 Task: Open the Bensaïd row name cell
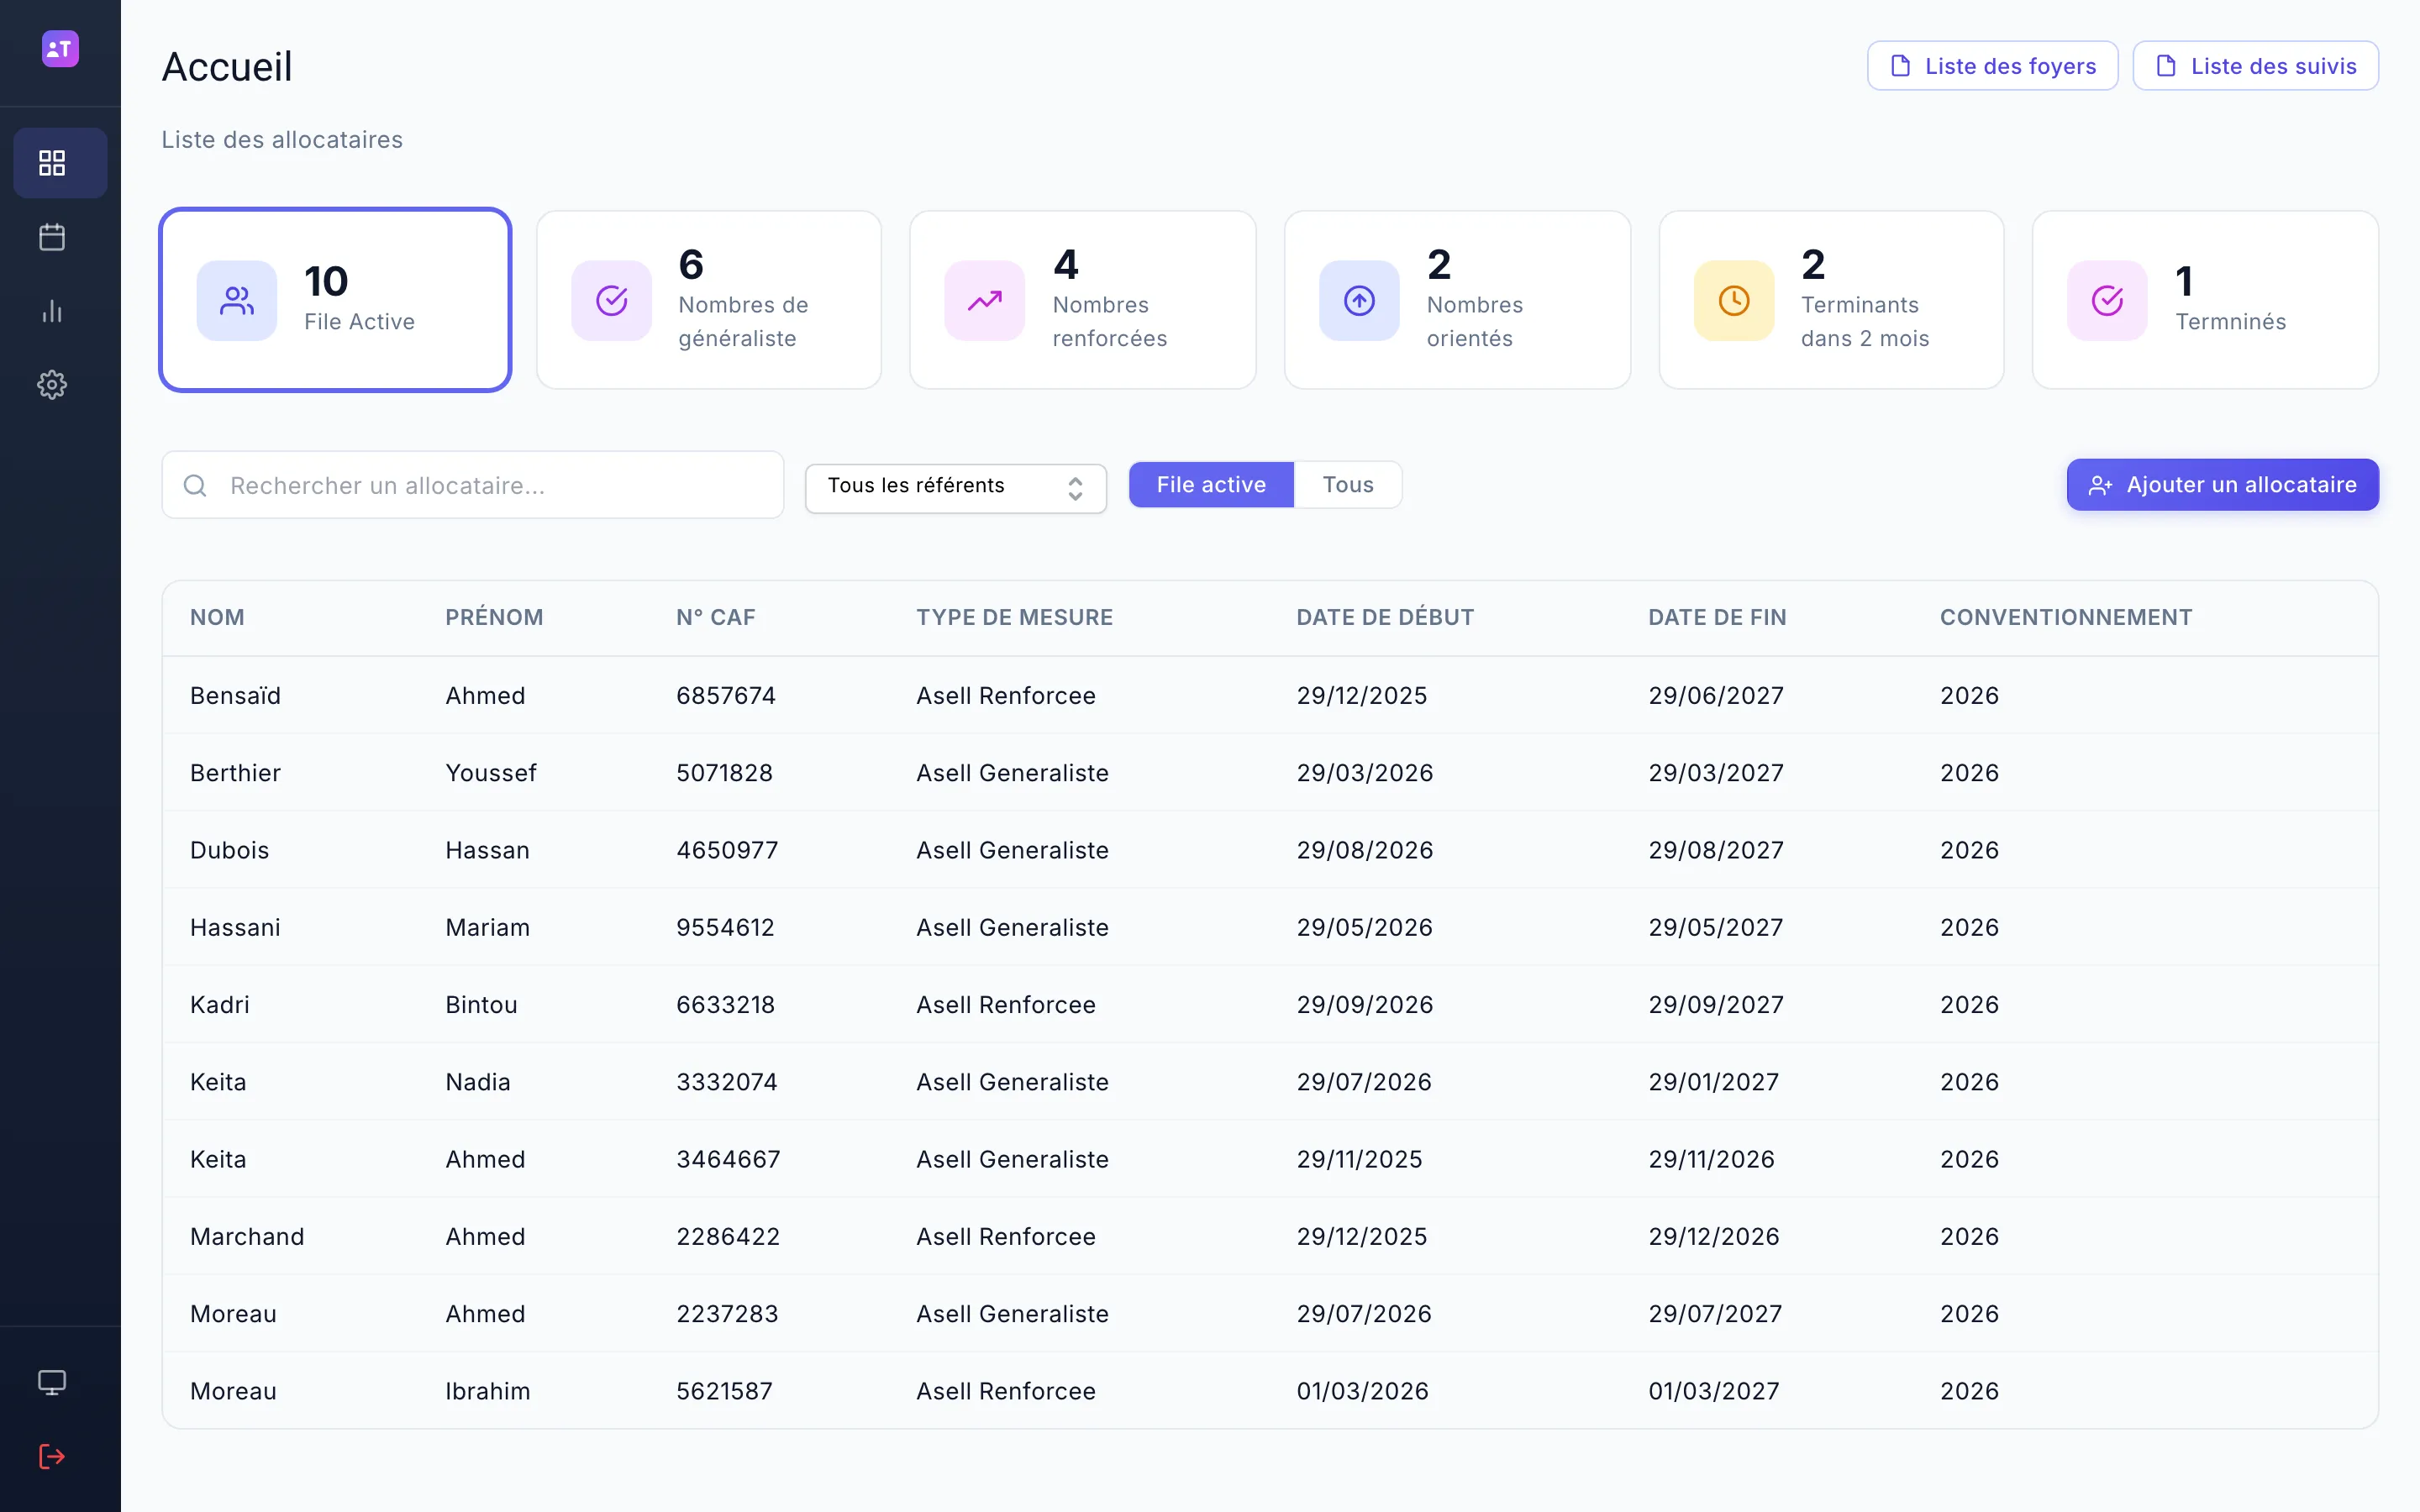tap(235, 696)
